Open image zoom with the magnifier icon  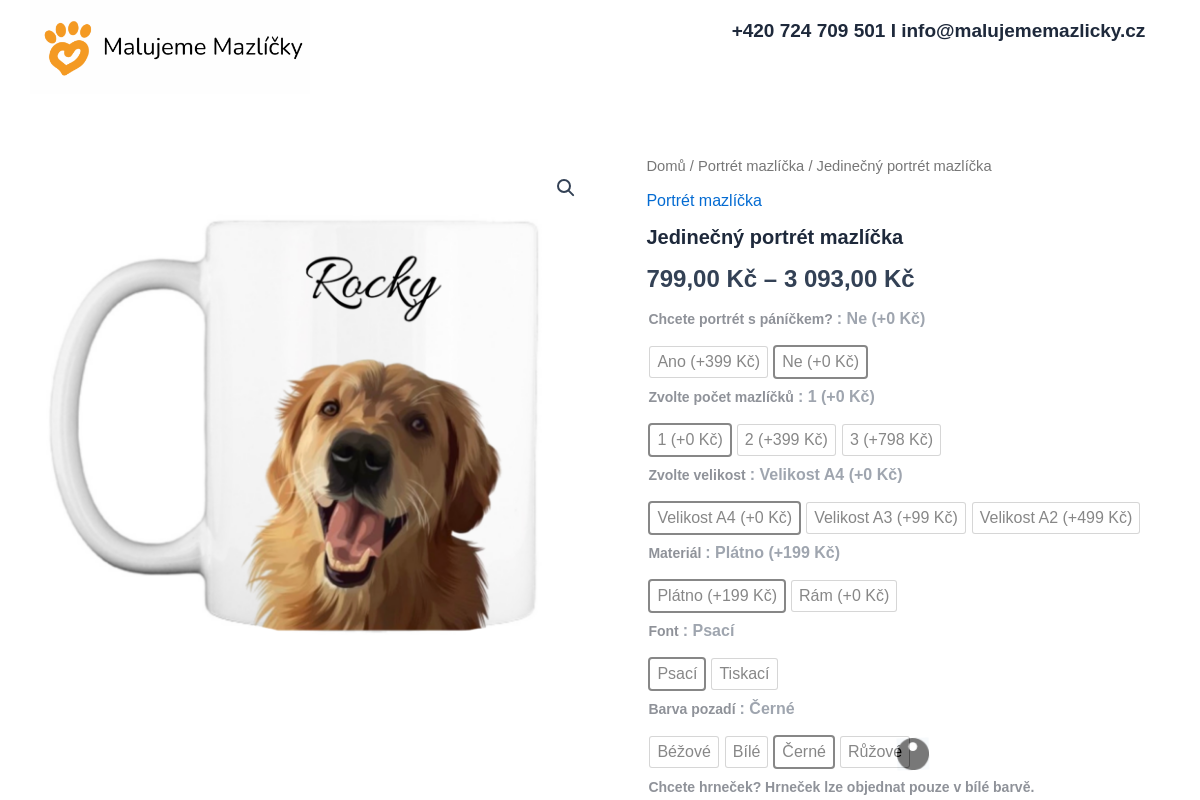coord(566,187)
